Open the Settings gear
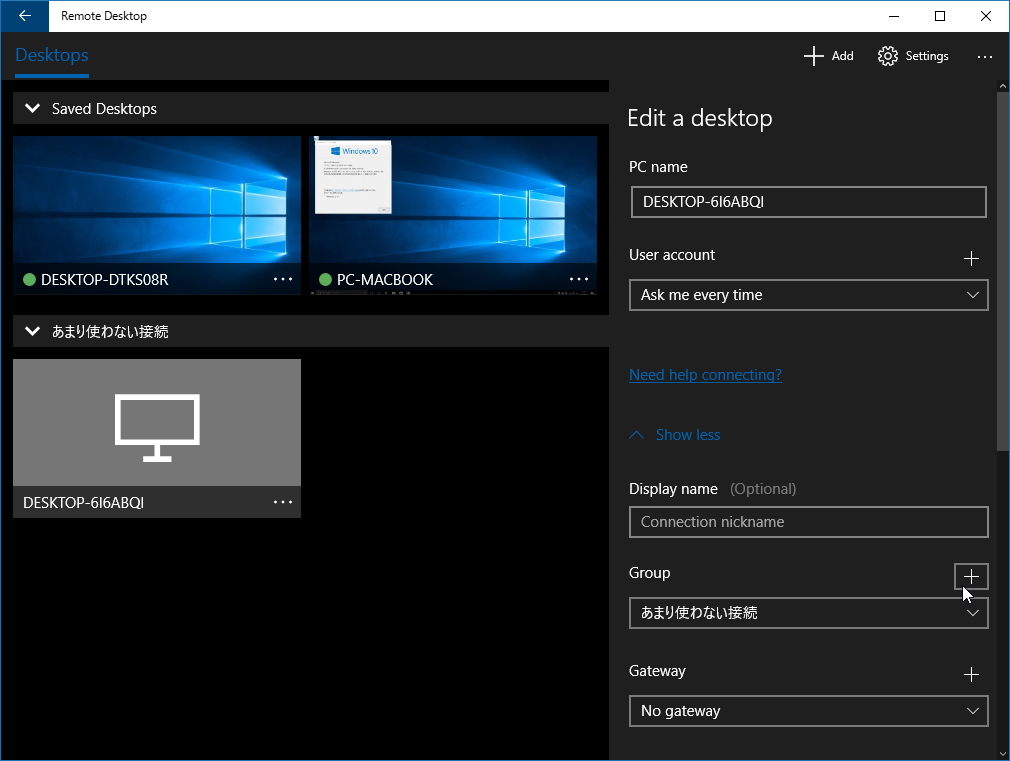 point(913,56)
